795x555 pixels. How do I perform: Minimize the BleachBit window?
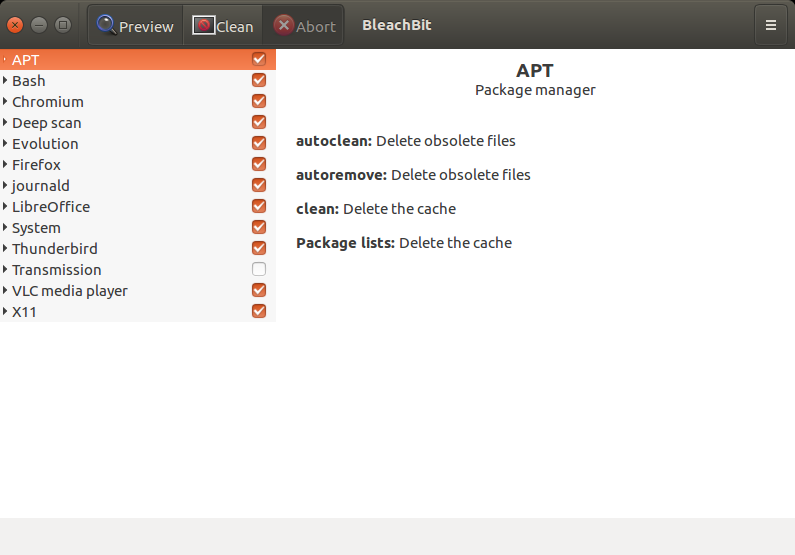pyautogui.click(x=39, y=25)
